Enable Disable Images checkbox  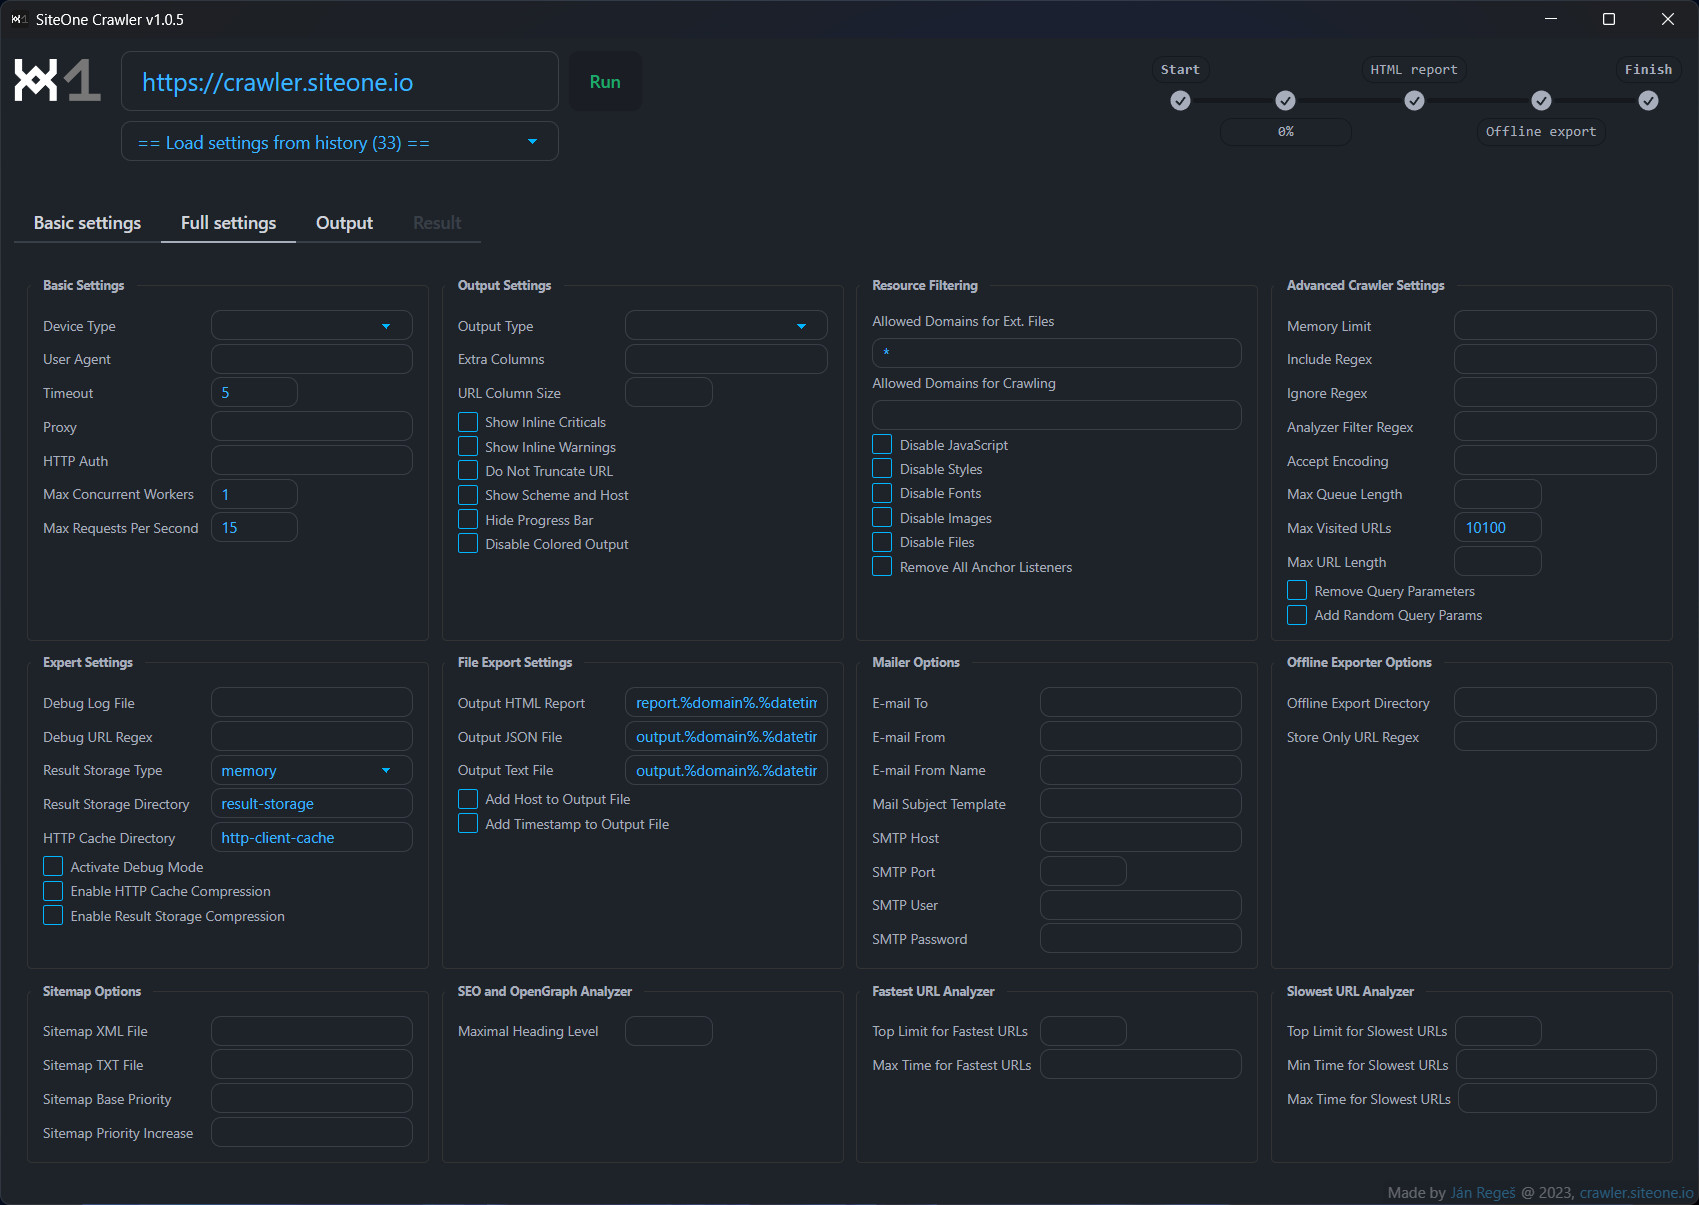click(x=882, y=517)
